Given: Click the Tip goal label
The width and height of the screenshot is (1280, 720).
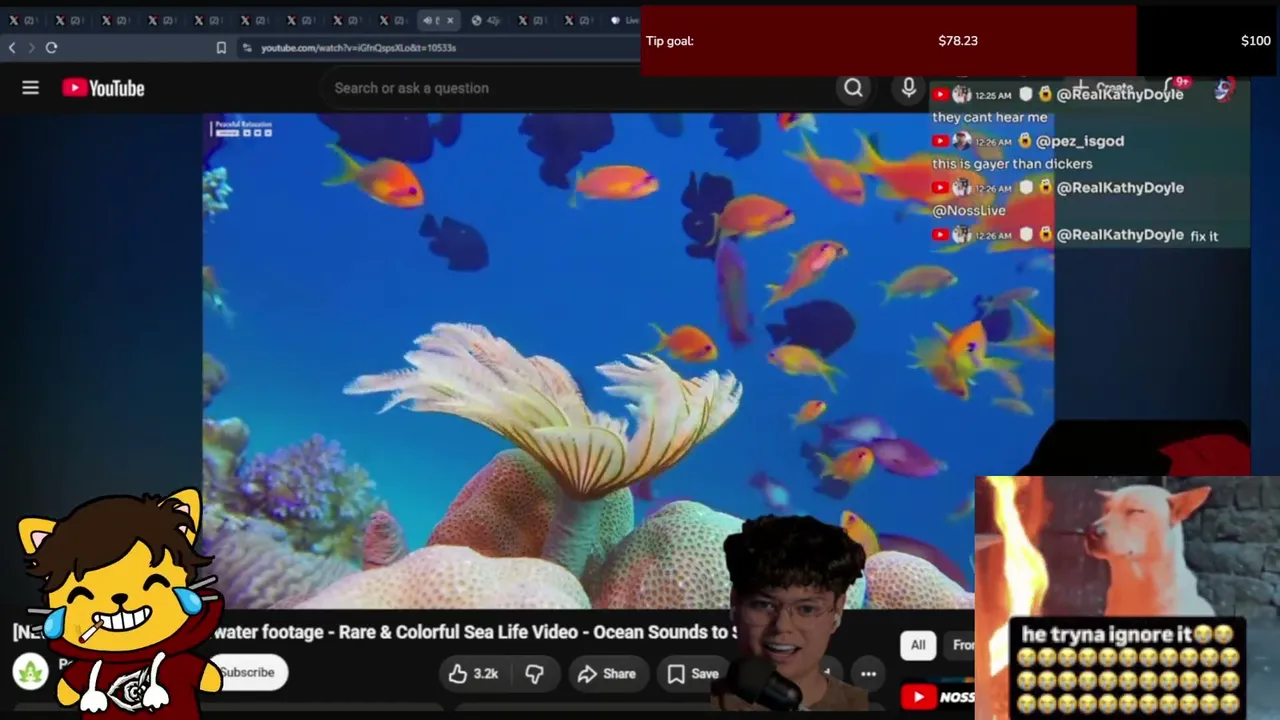Looking at the screenshot, I should 670,41.
